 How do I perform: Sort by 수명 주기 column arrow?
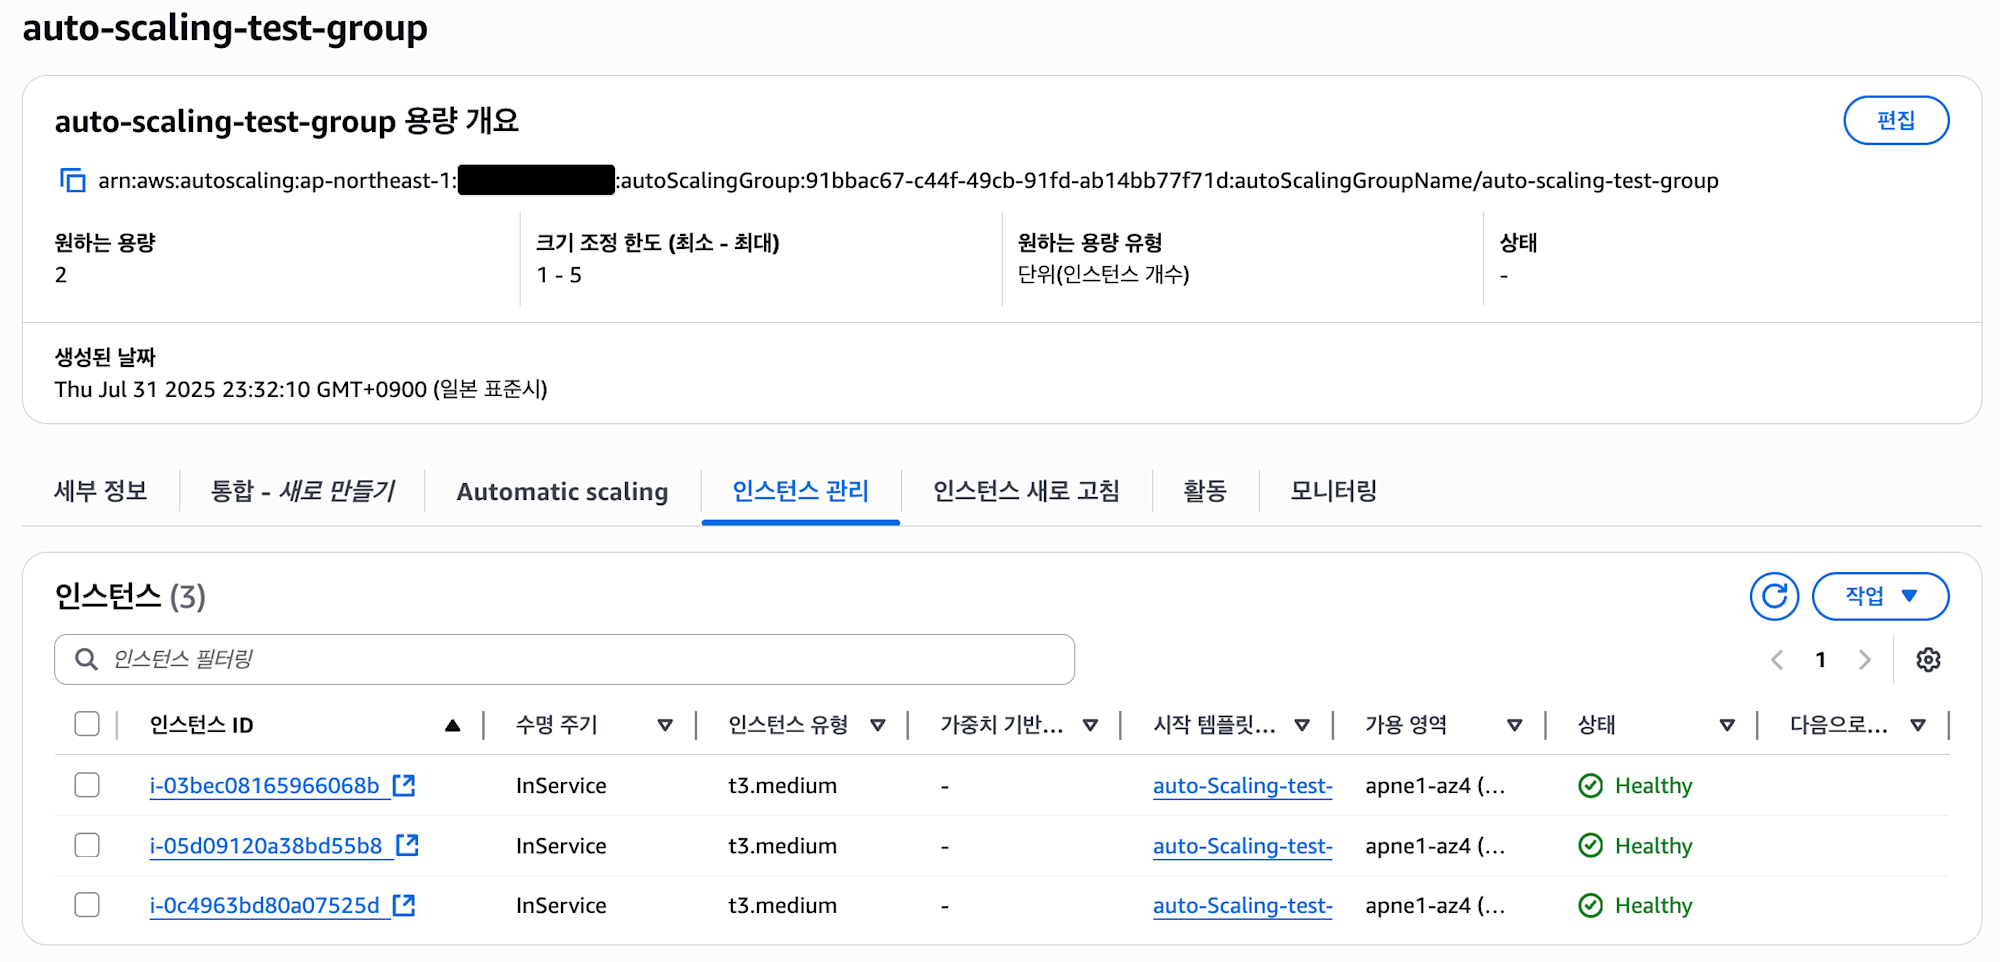(x=665, y=726)
